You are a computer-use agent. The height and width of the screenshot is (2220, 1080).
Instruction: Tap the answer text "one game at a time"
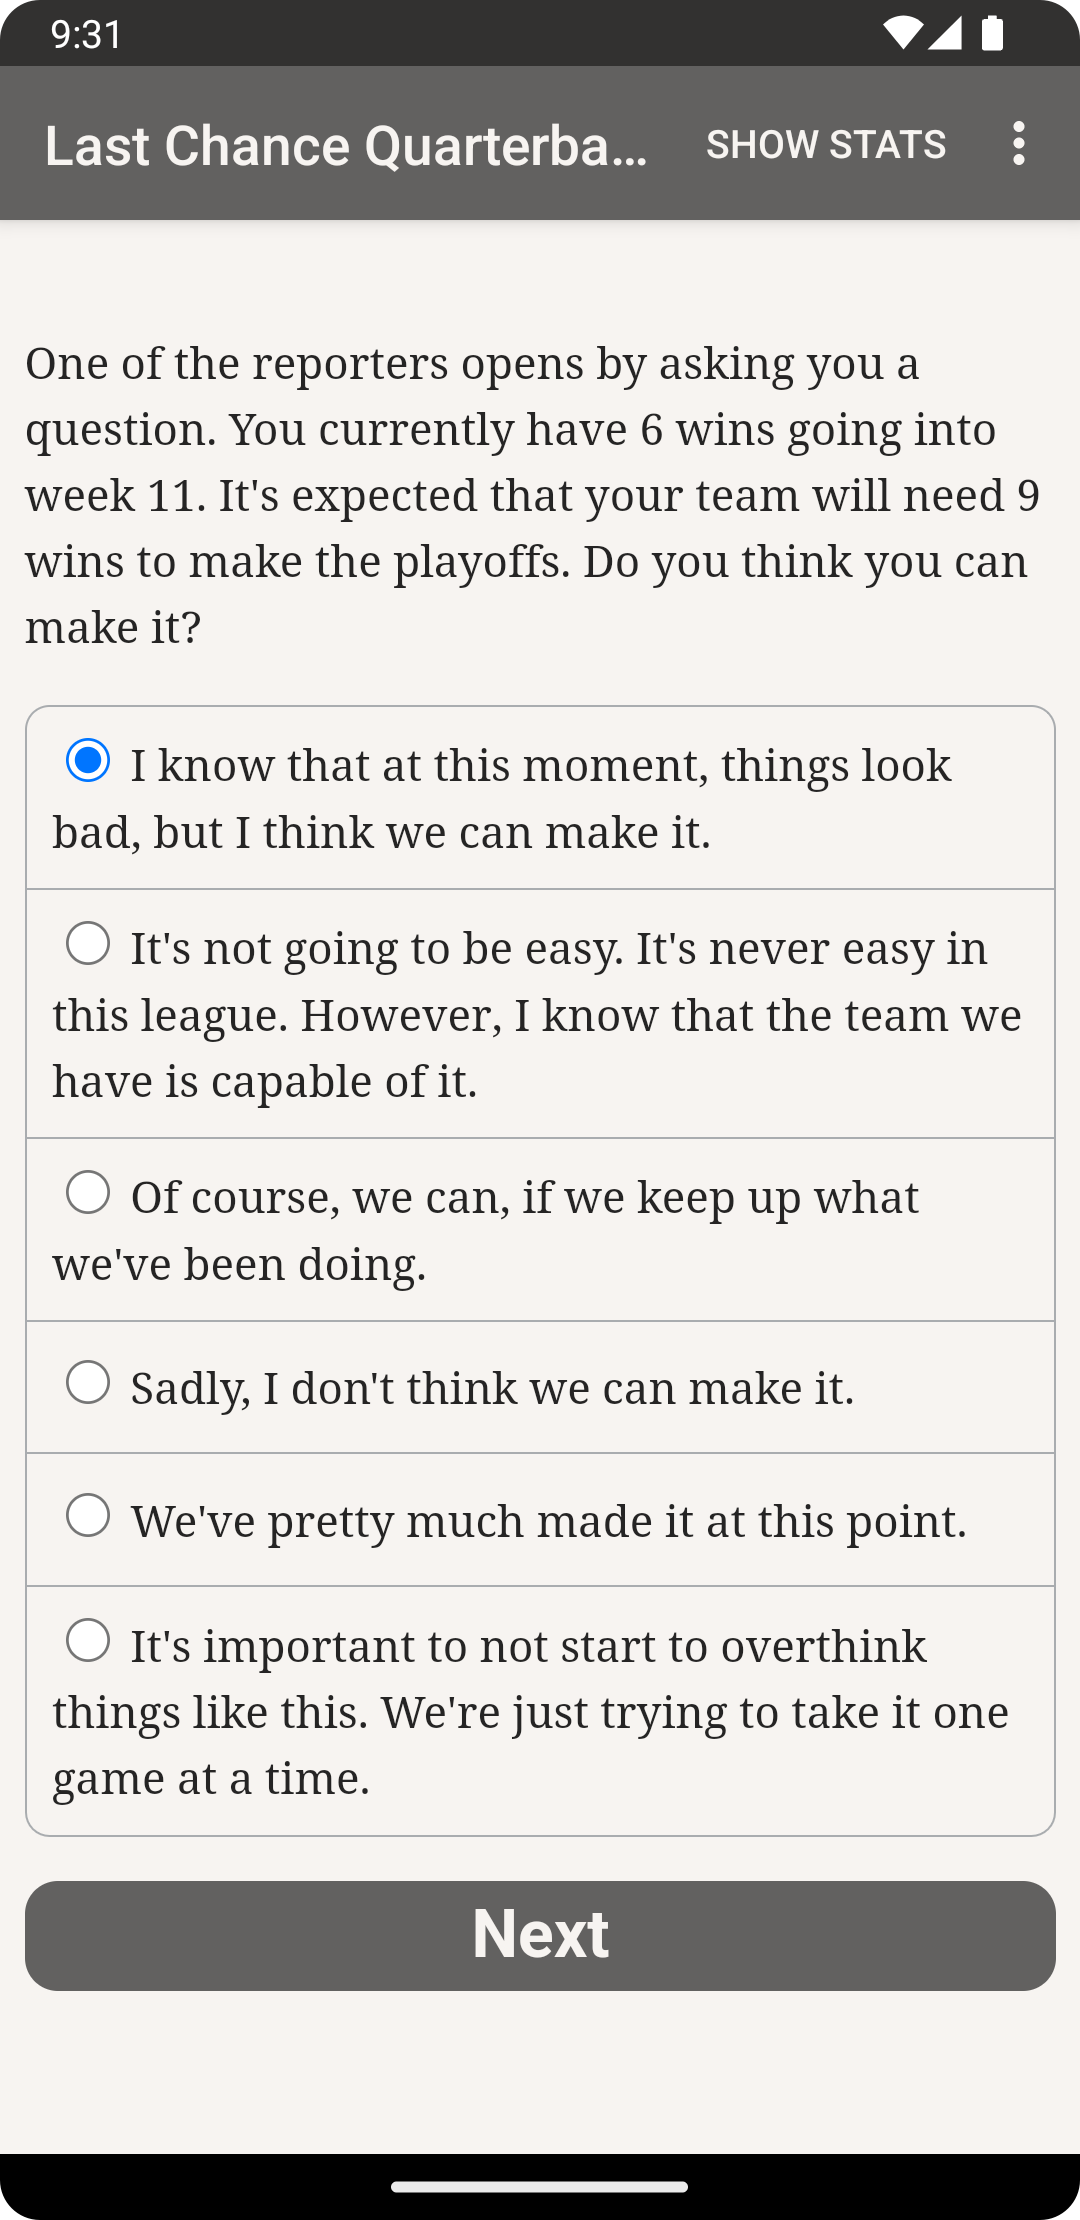point(212,1779)
